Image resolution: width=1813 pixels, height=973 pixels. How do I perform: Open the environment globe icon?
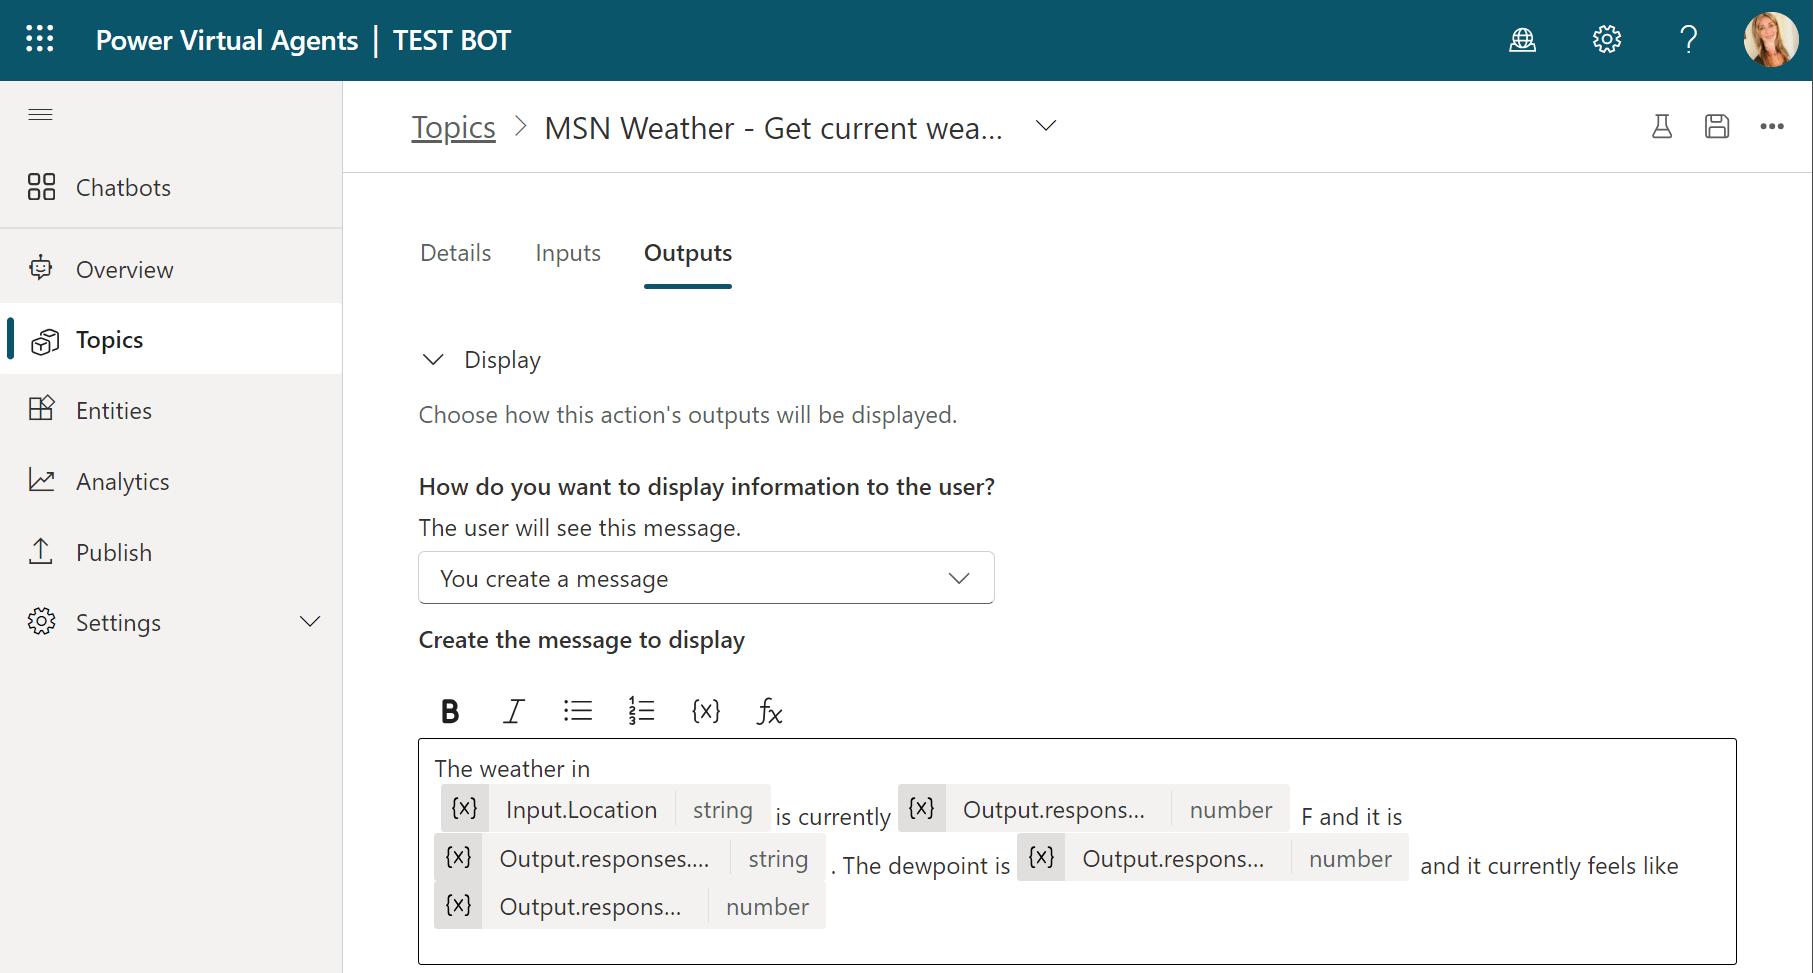pos(1522,40)
